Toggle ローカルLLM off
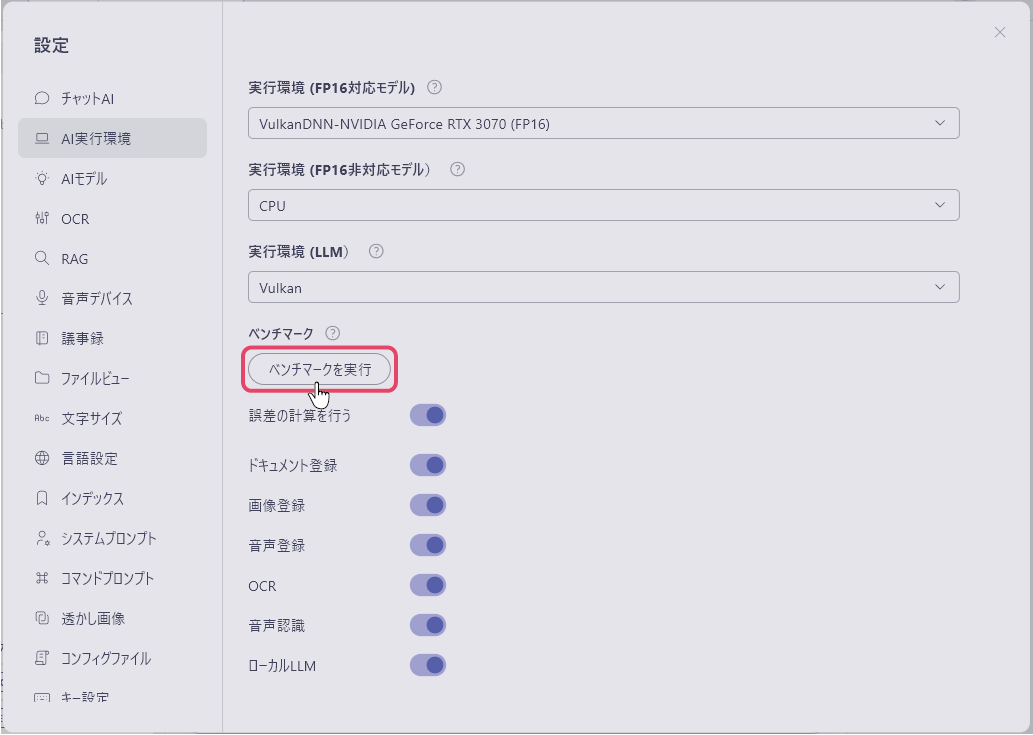The width and height of the screenshot is (1033, 735). pos(427,664)
